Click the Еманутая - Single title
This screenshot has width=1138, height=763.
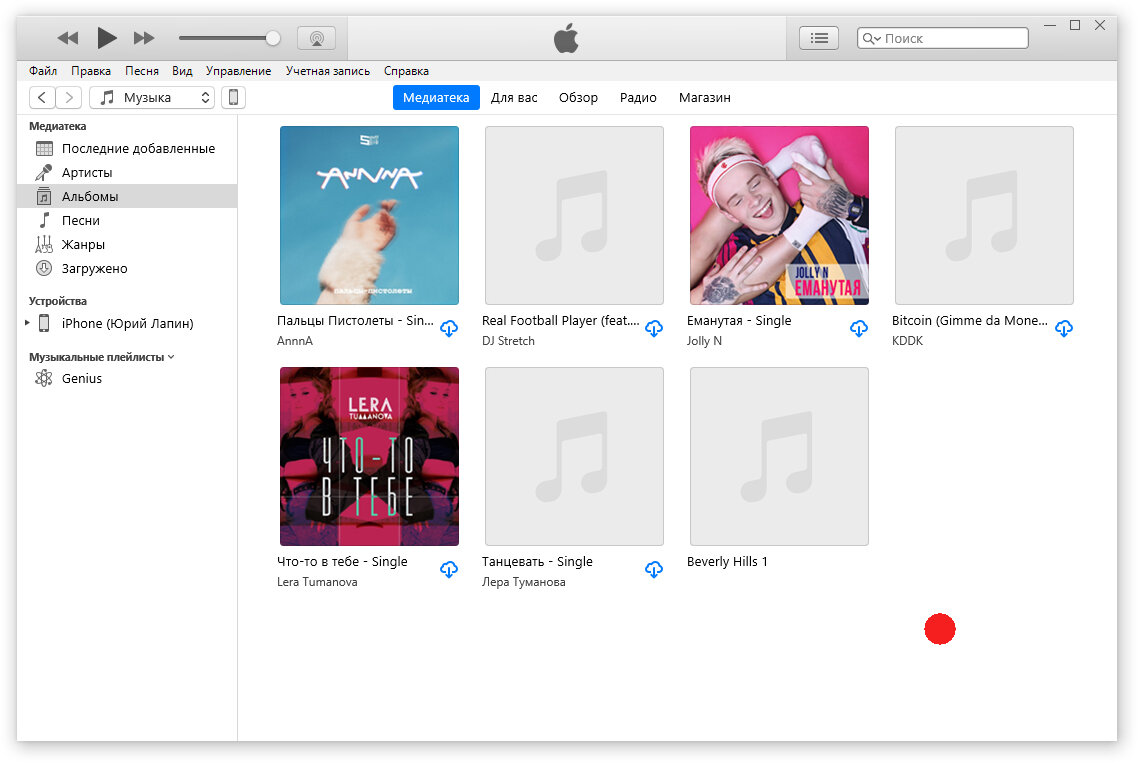(739, 320)
